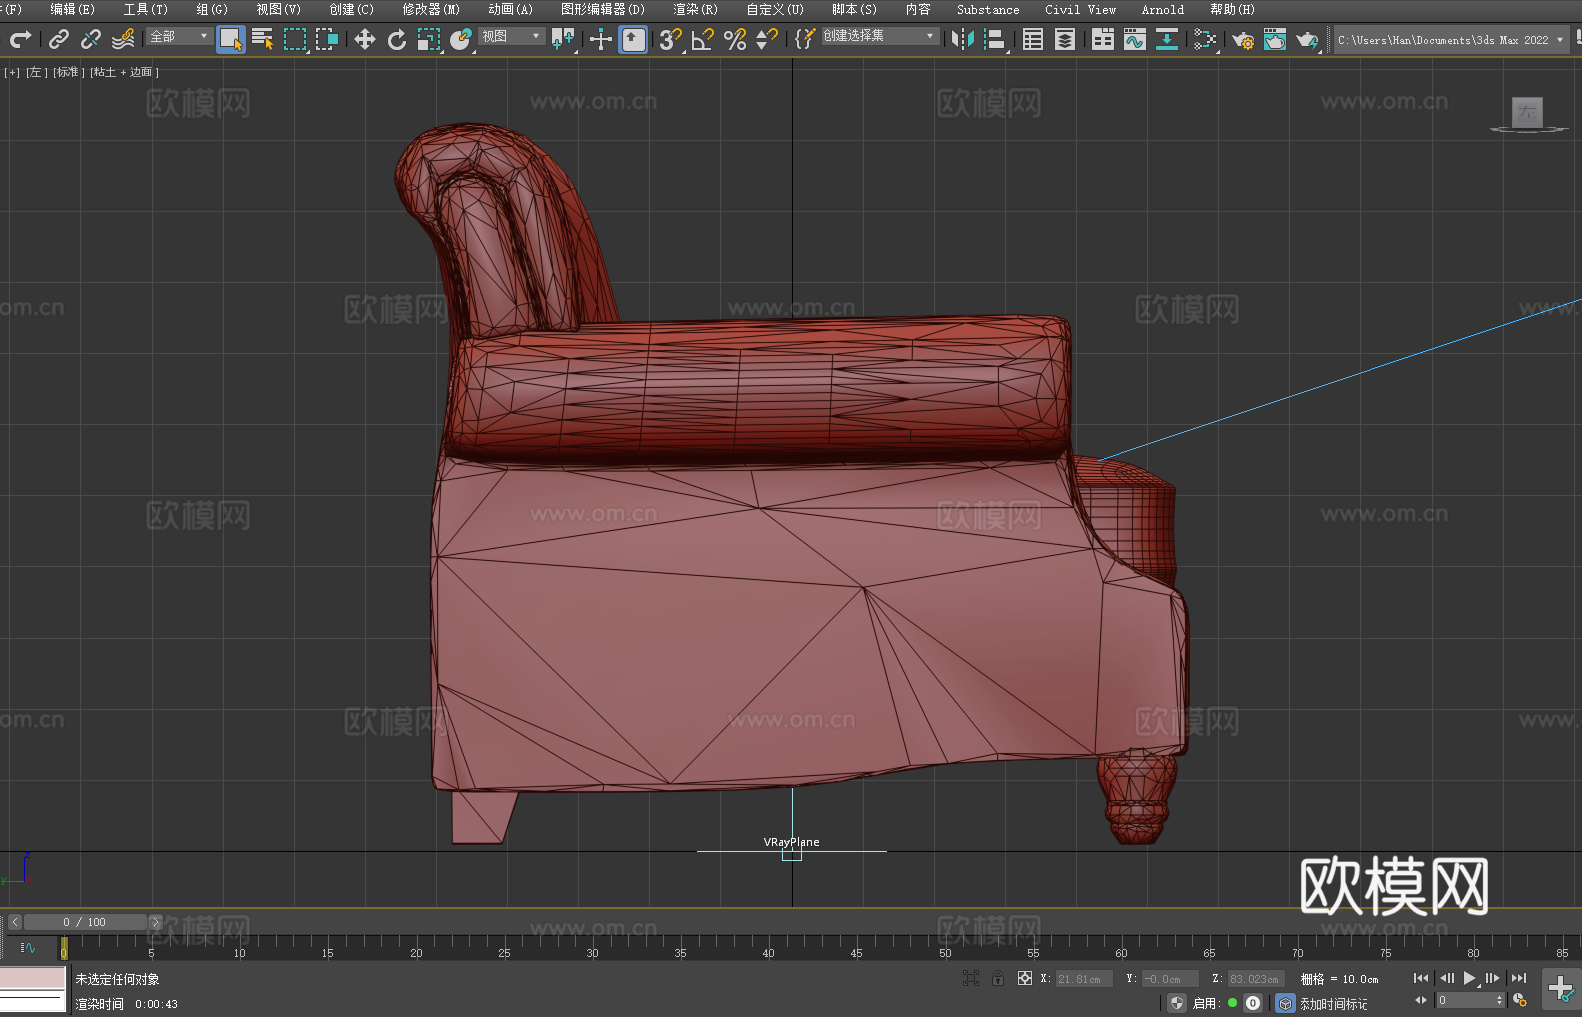Click the X coordinate field
The width and height of the screenshot is (1582, 1017).
click(1084, 979)
